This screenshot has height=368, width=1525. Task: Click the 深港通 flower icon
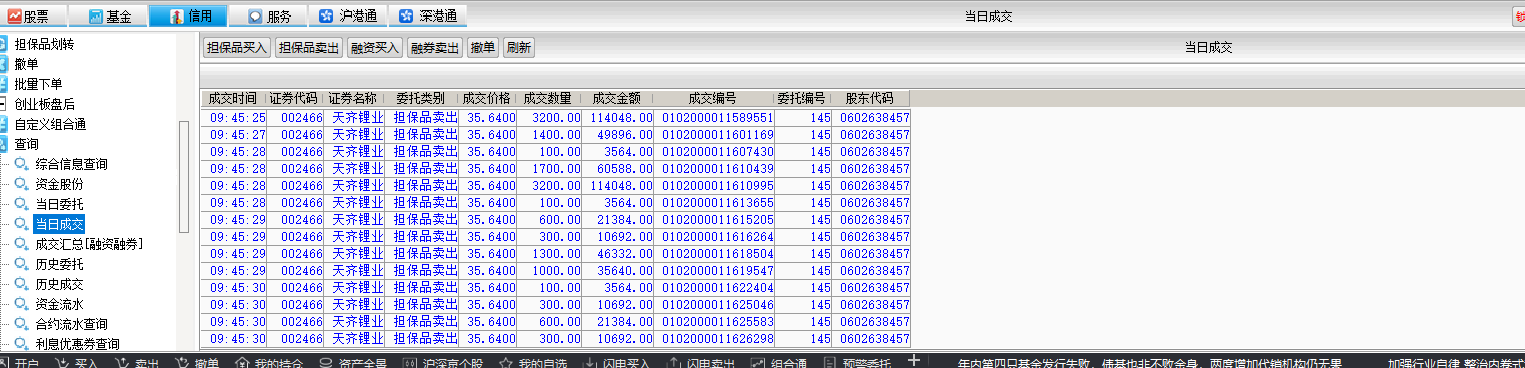[405, 16]
